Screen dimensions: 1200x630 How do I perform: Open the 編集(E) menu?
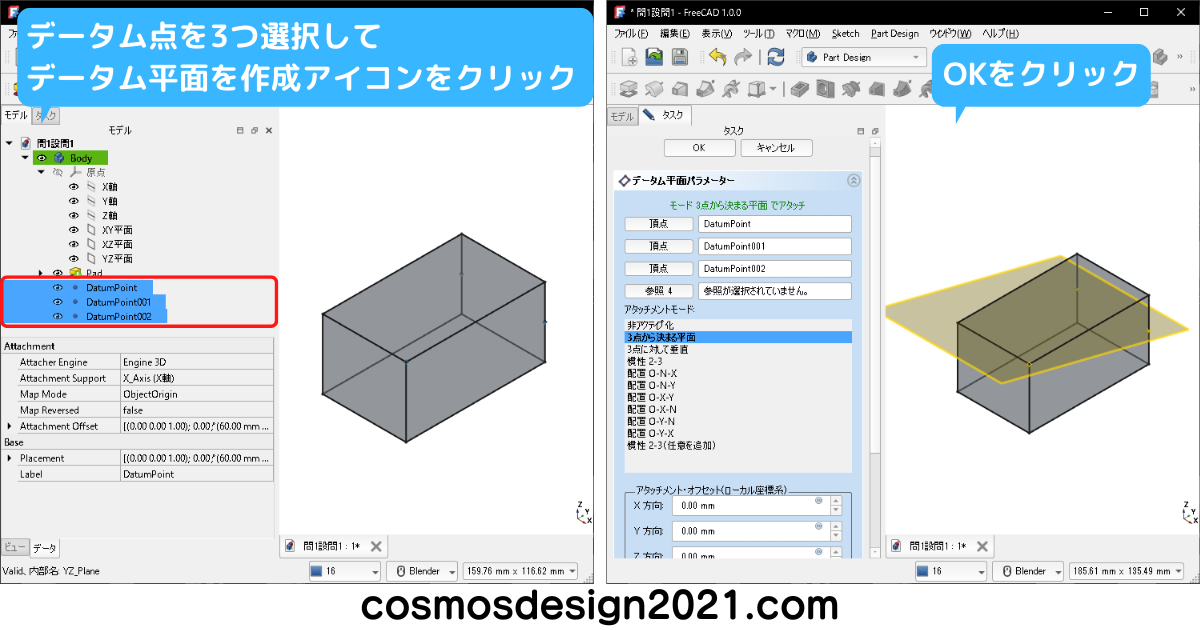pos(675,33)
